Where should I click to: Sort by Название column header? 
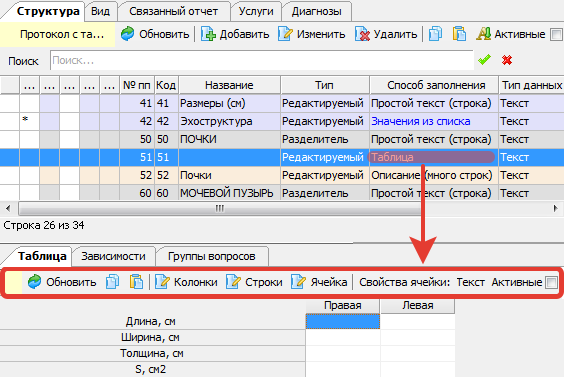pos(229,85)
